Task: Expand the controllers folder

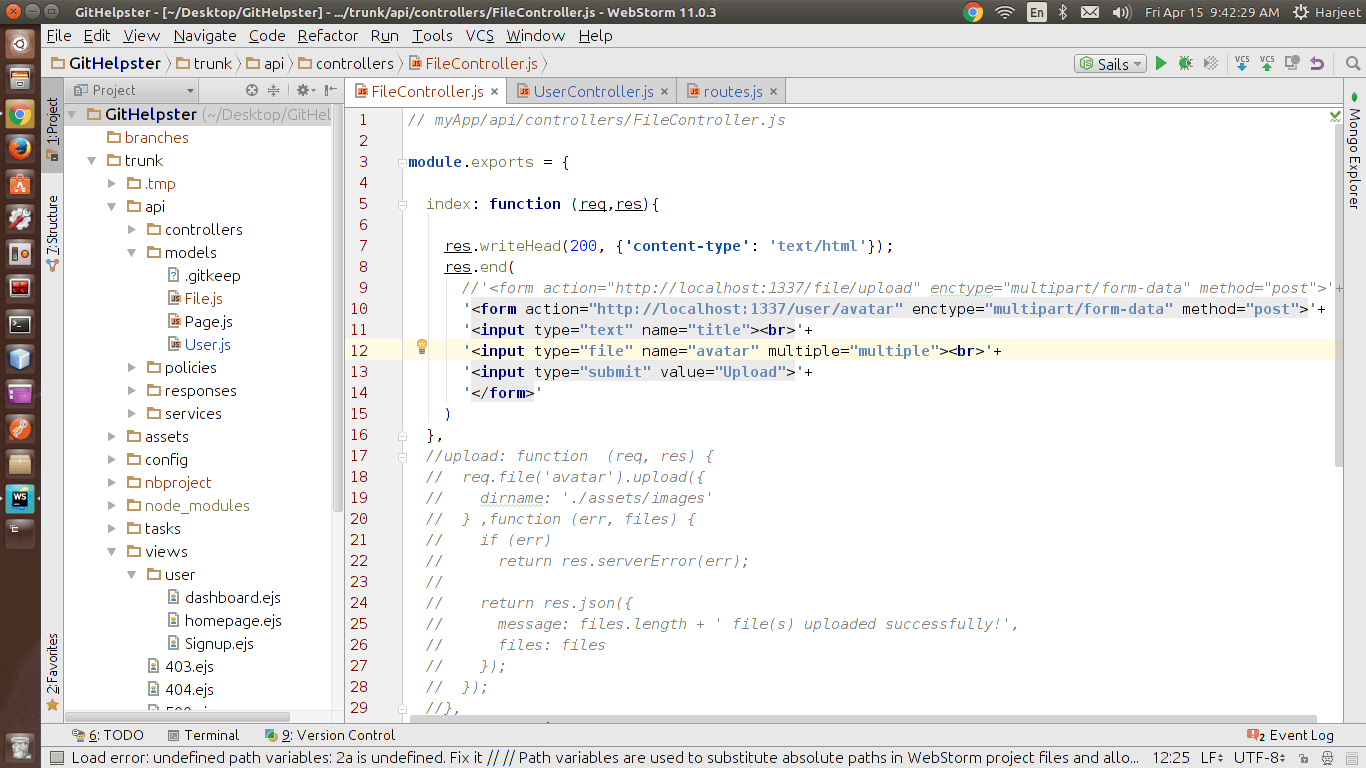Action: click(131, 230)
